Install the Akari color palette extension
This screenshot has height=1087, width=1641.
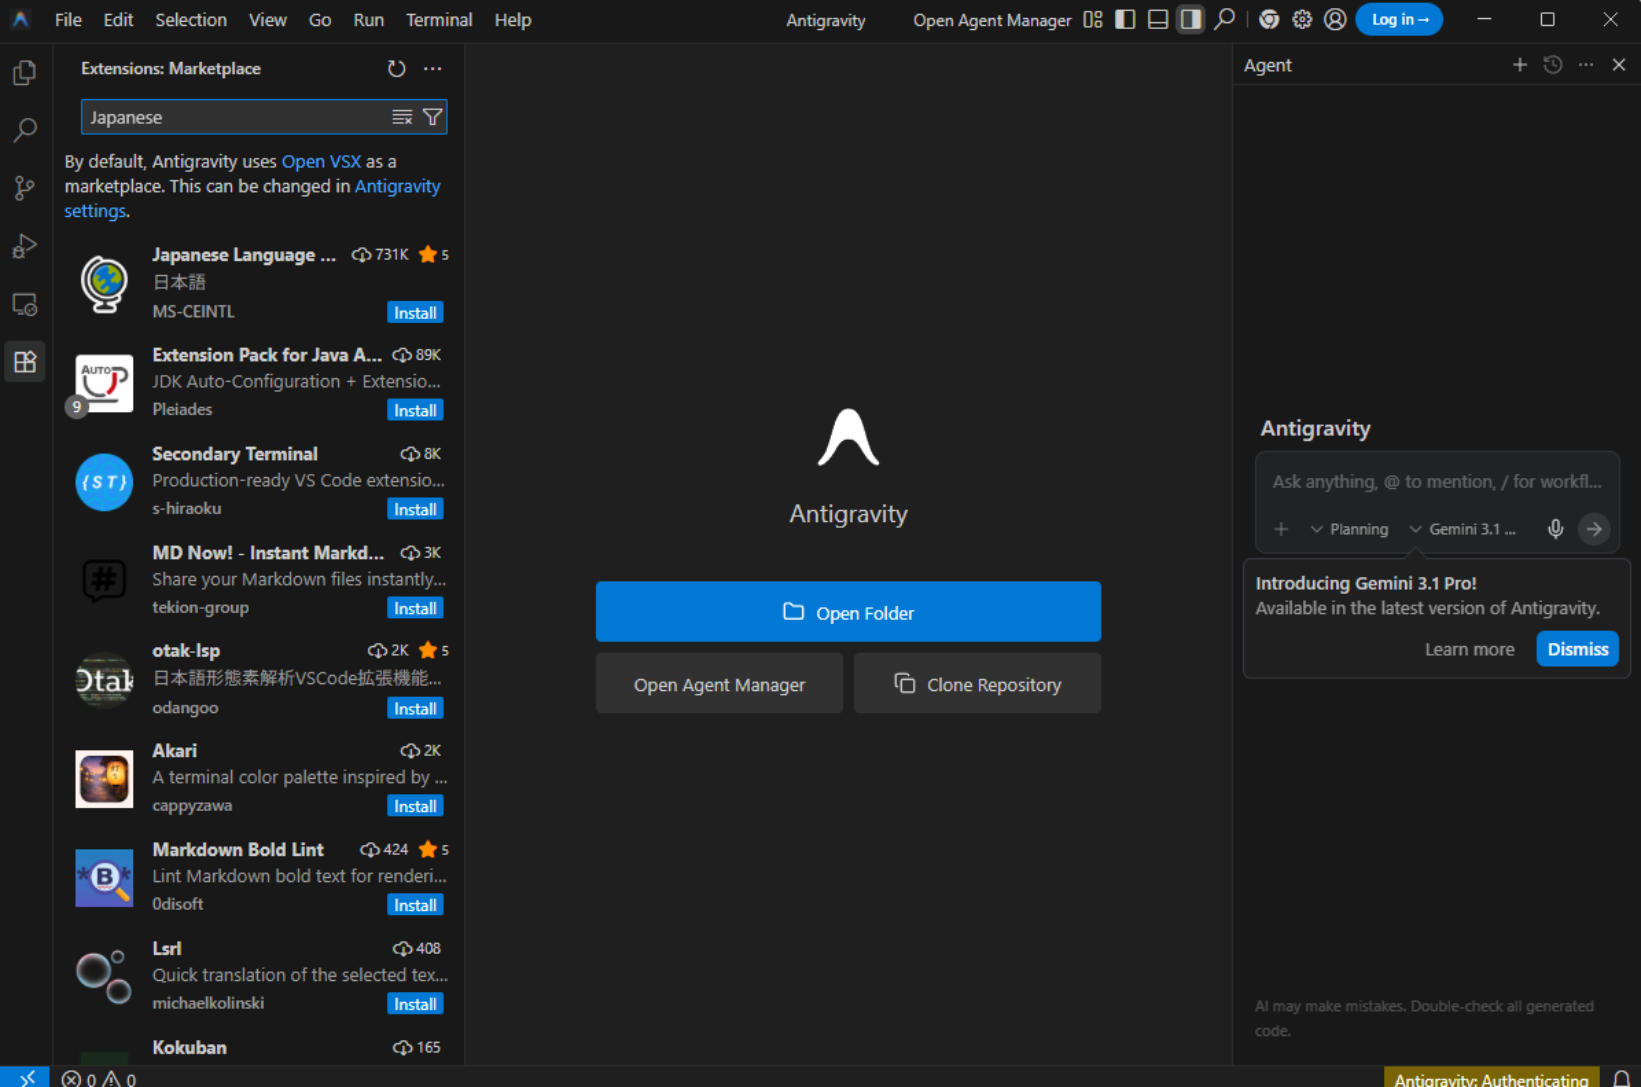[415, 807]
